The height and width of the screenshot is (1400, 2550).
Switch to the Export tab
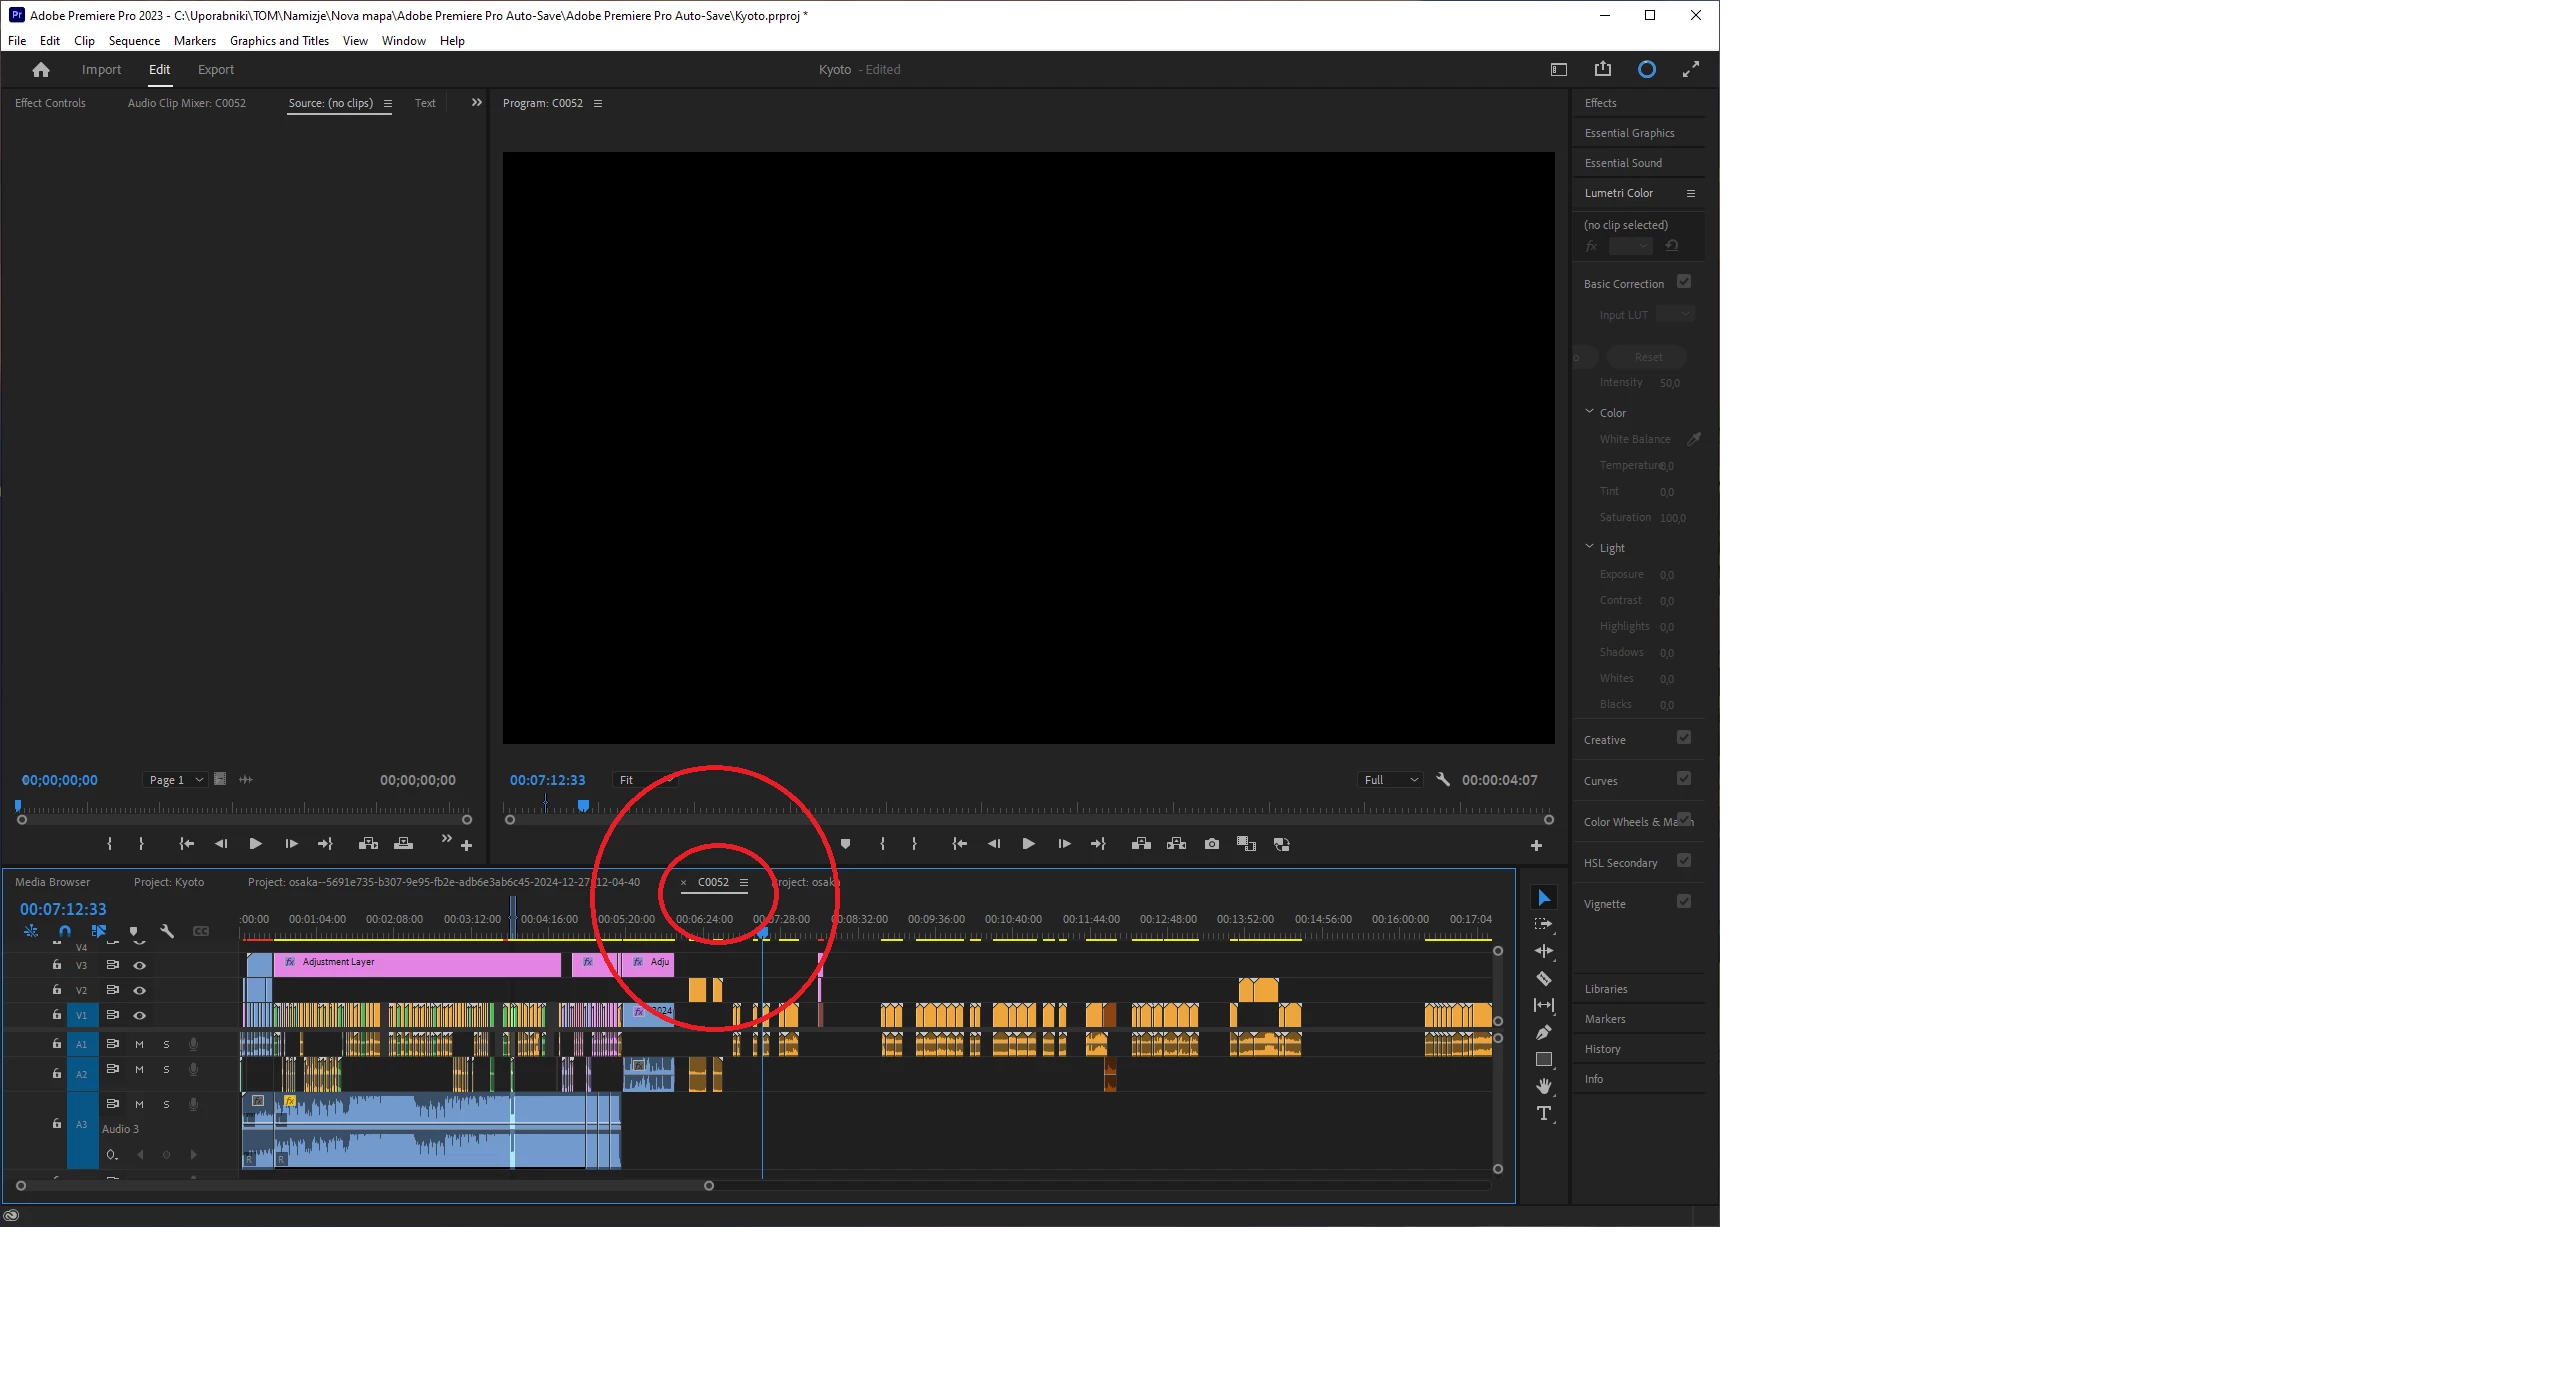(215, 70)
